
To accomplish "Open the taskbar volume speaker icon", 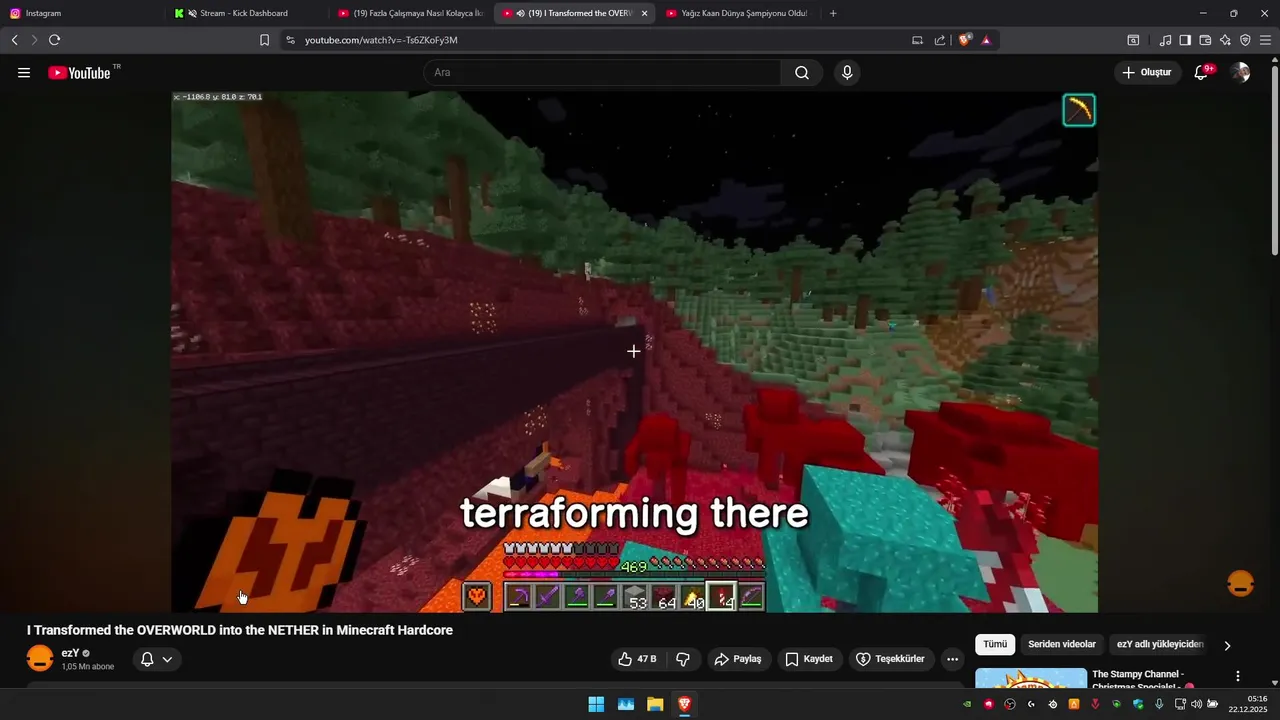I will coord(1196,704).
